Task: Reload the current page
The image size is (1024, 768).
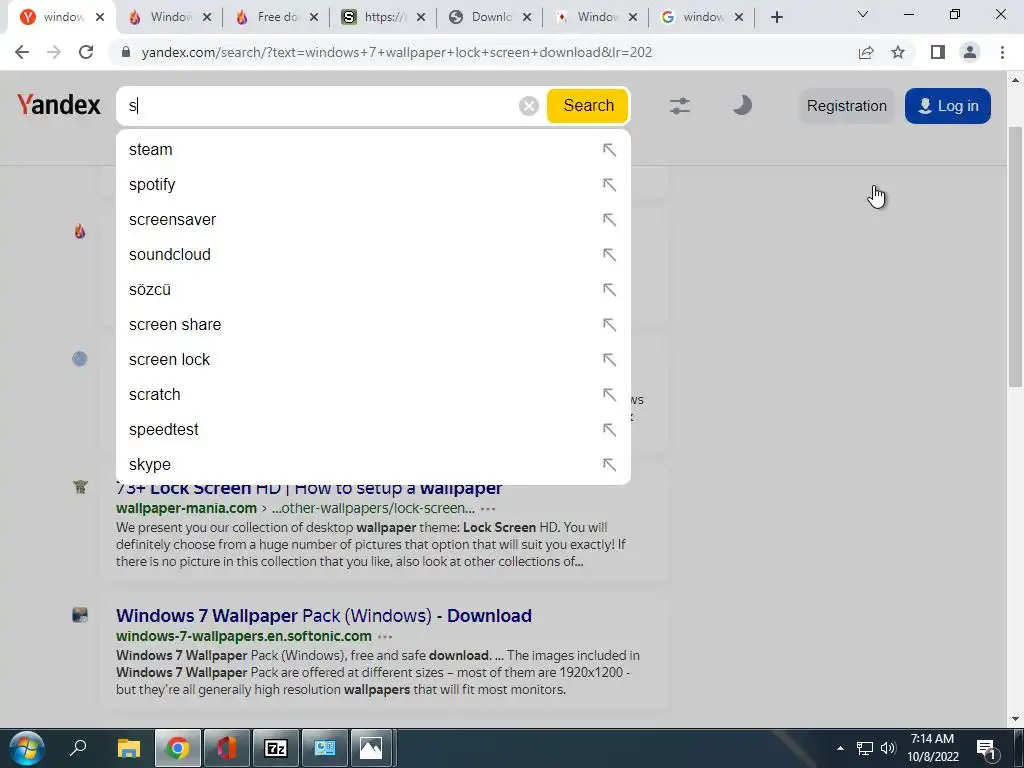Action: [x=86, y=52]
